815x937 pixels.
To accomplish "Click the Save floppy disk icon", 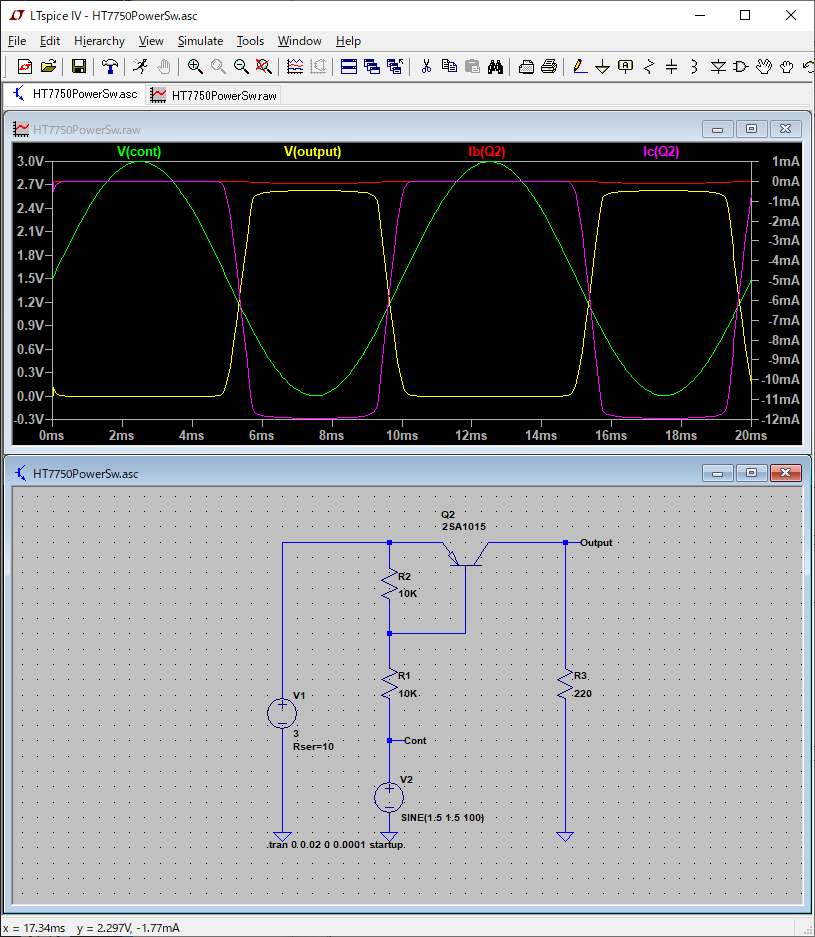I will click(79, 66).
